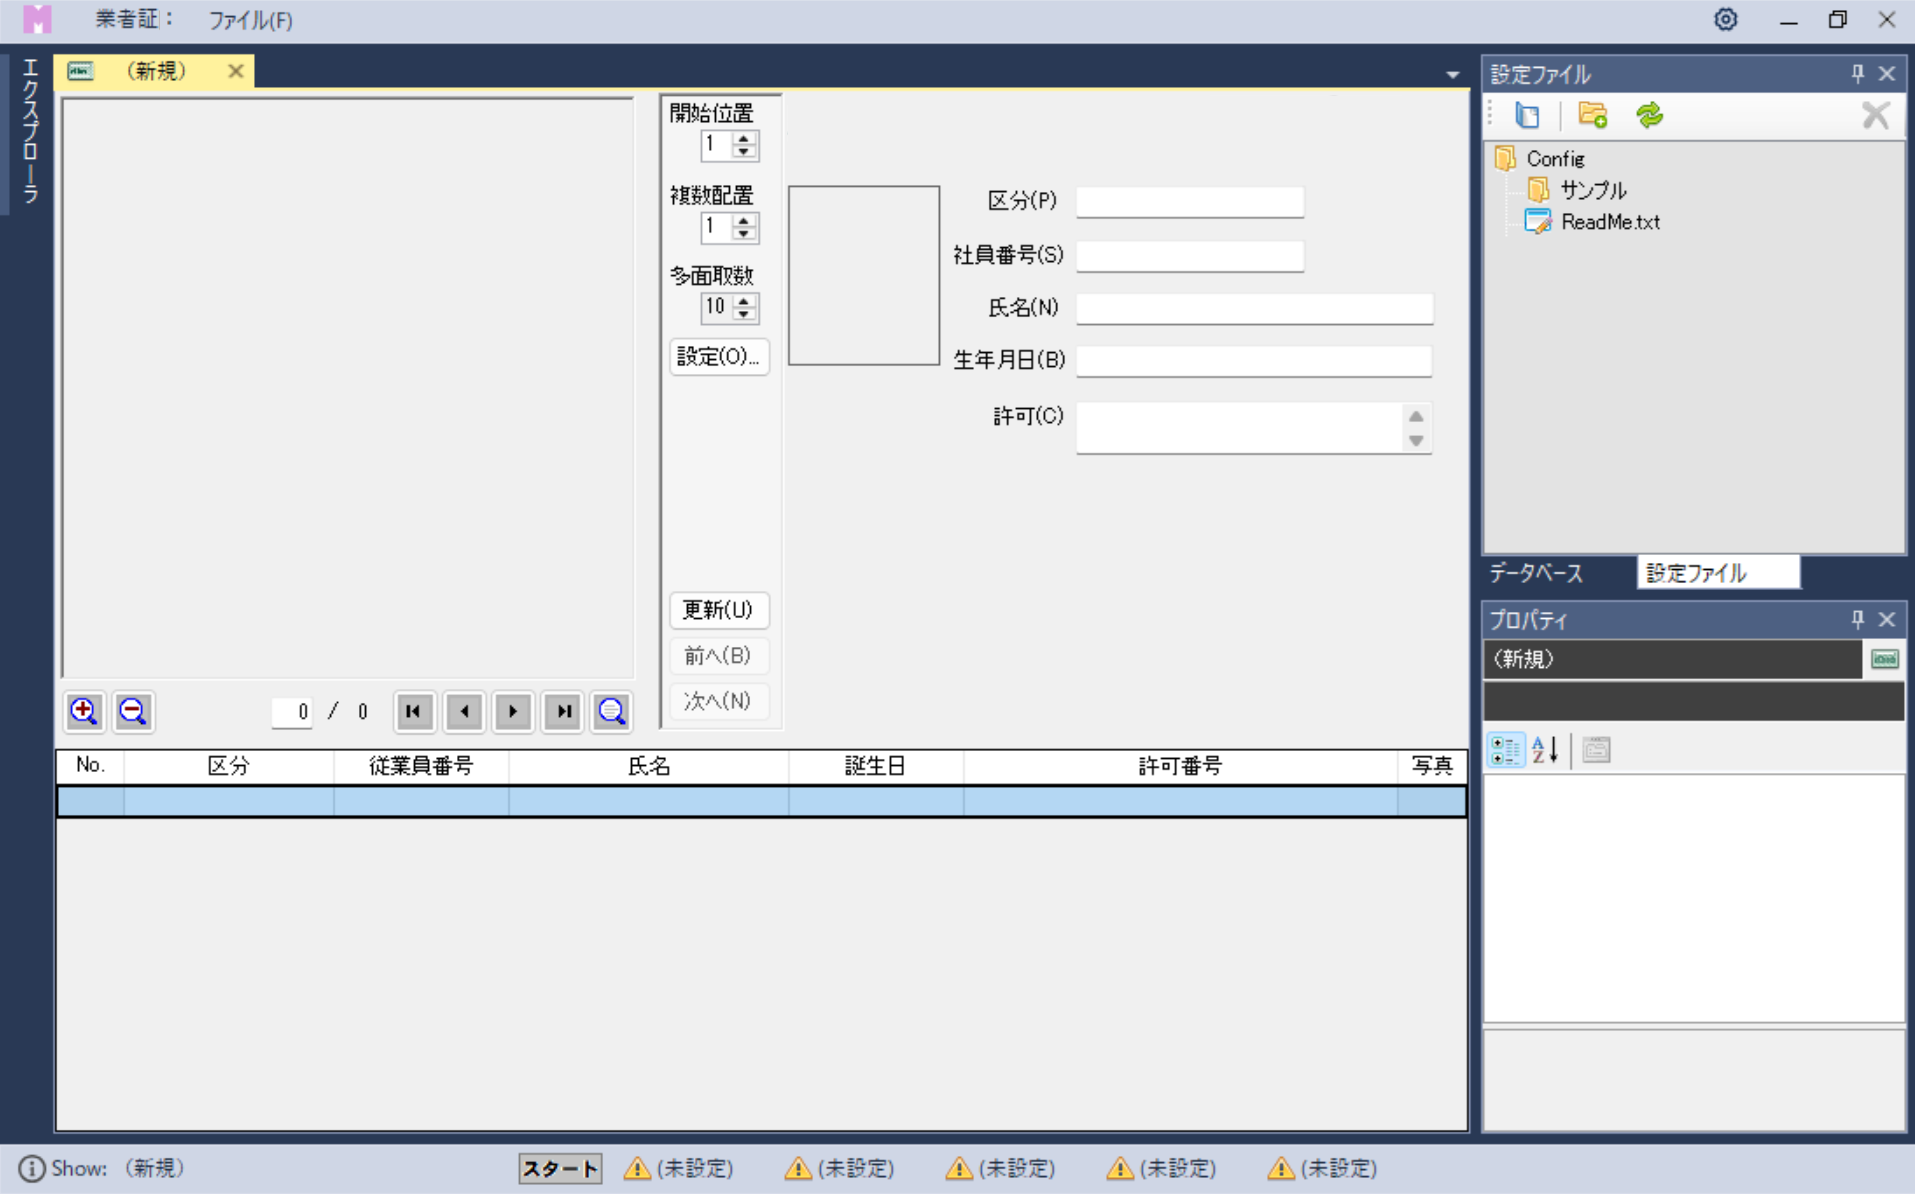Click the categorized view icon in プロパティ

pyautogui.click(x=1505, y=750)
